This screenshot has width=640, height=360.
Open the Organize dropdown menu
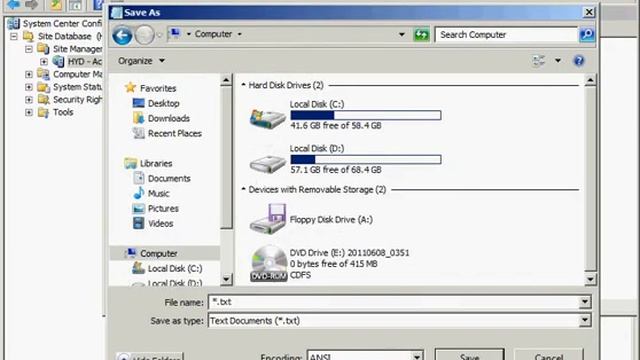point(141,61)
